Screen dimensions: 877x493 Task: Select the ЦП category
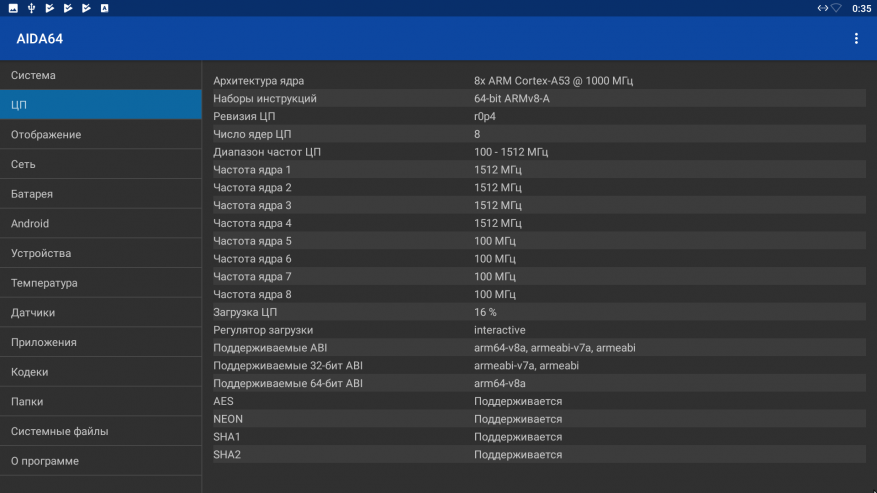[100, 105]
